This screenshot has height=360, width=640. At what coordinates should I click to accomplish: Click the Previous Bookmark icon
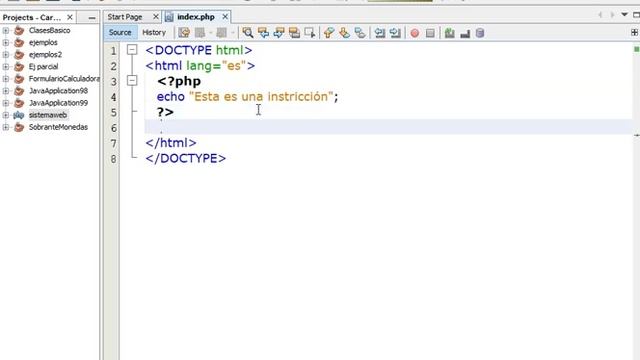pos(329,33)
